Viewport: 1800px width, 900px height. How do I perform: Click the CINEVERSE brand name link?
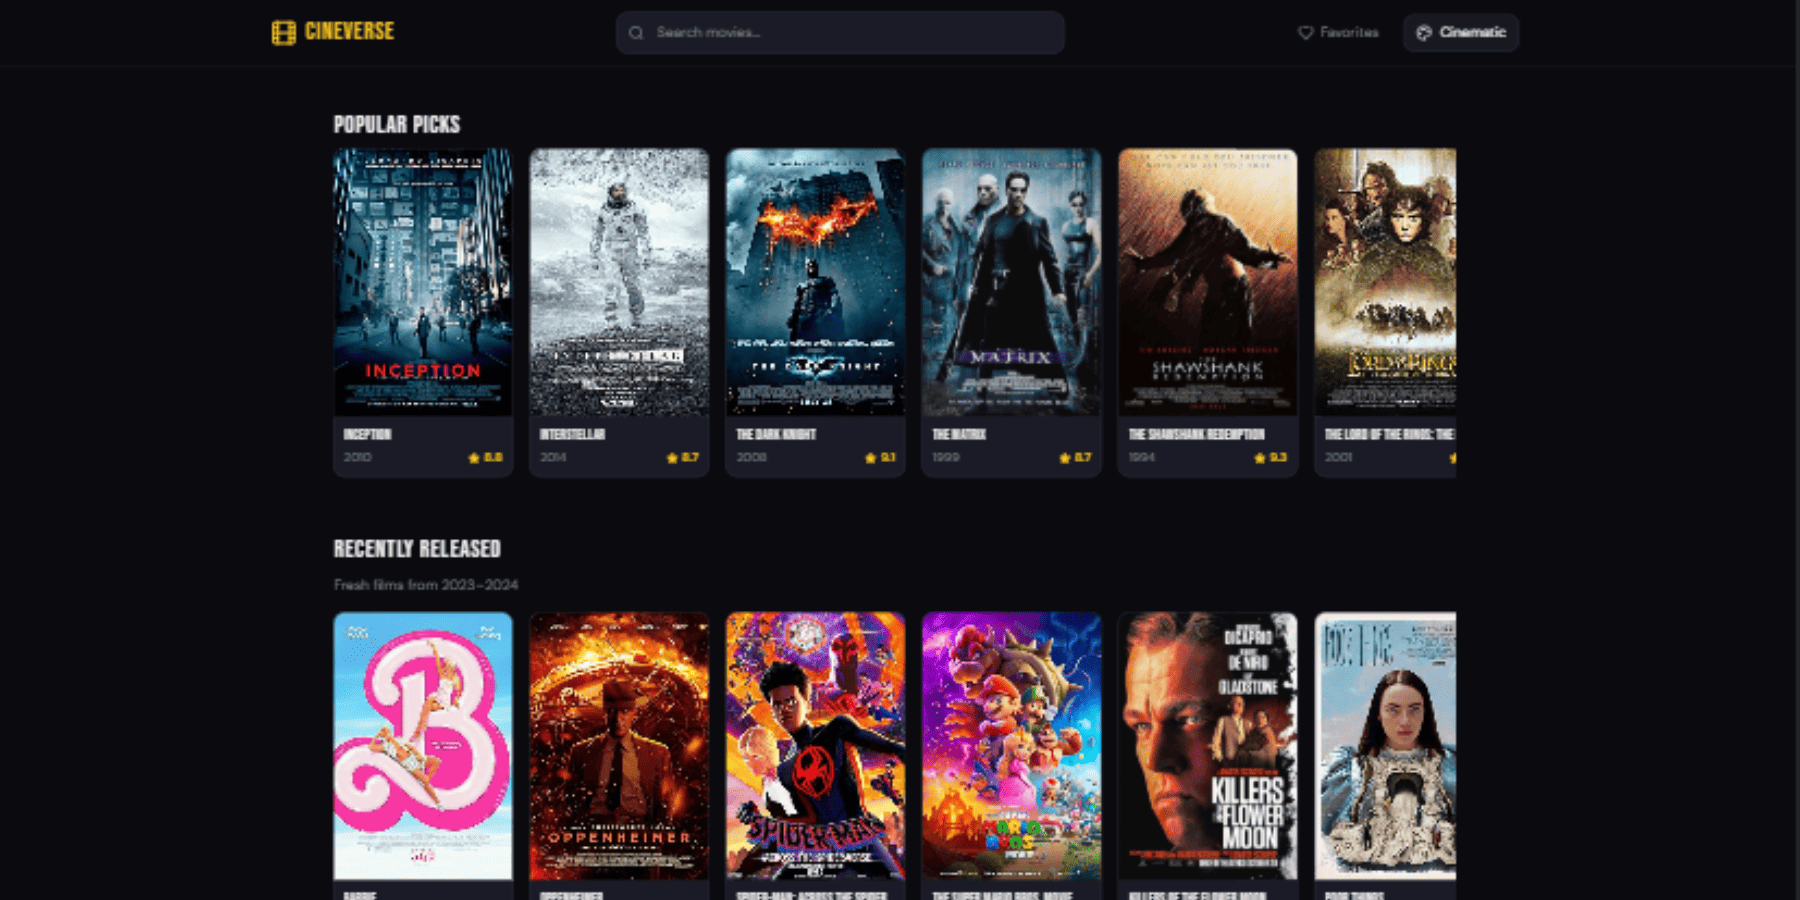[x=349, y=32]
